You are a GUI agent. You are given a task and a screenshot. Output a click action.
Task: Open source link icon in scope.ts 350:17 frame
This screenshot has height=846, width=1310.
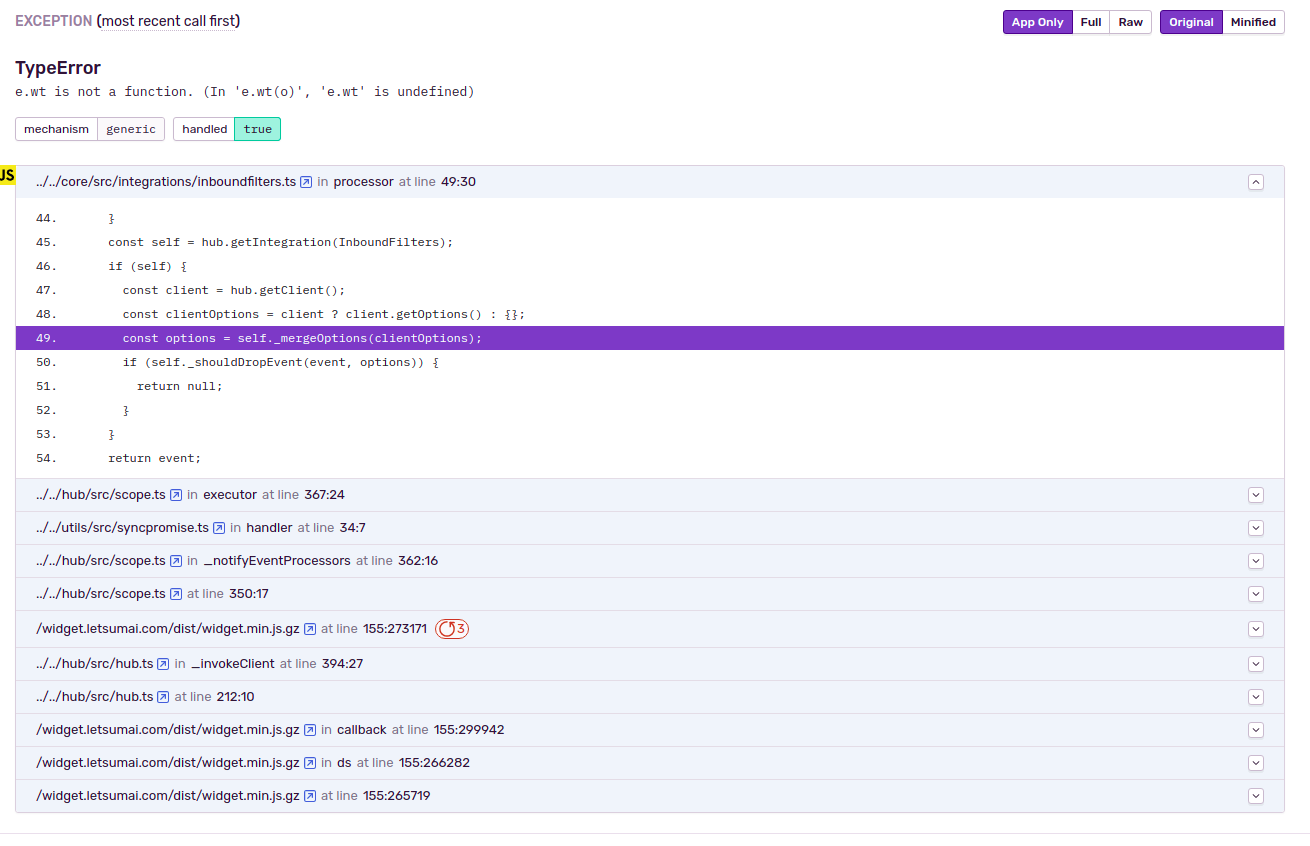coord(176,594)
